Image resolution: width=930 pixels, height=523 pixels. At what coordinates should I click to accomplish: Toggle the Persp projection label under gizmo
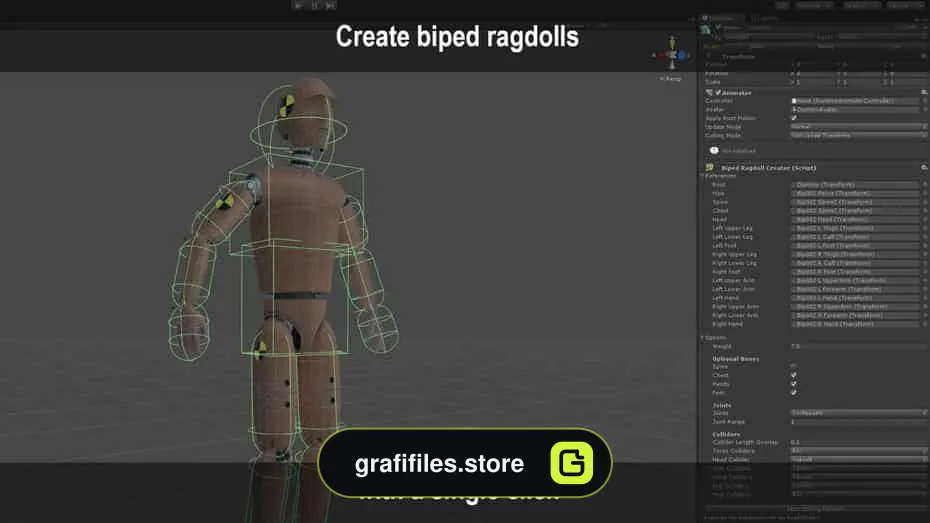pos(671,79)
